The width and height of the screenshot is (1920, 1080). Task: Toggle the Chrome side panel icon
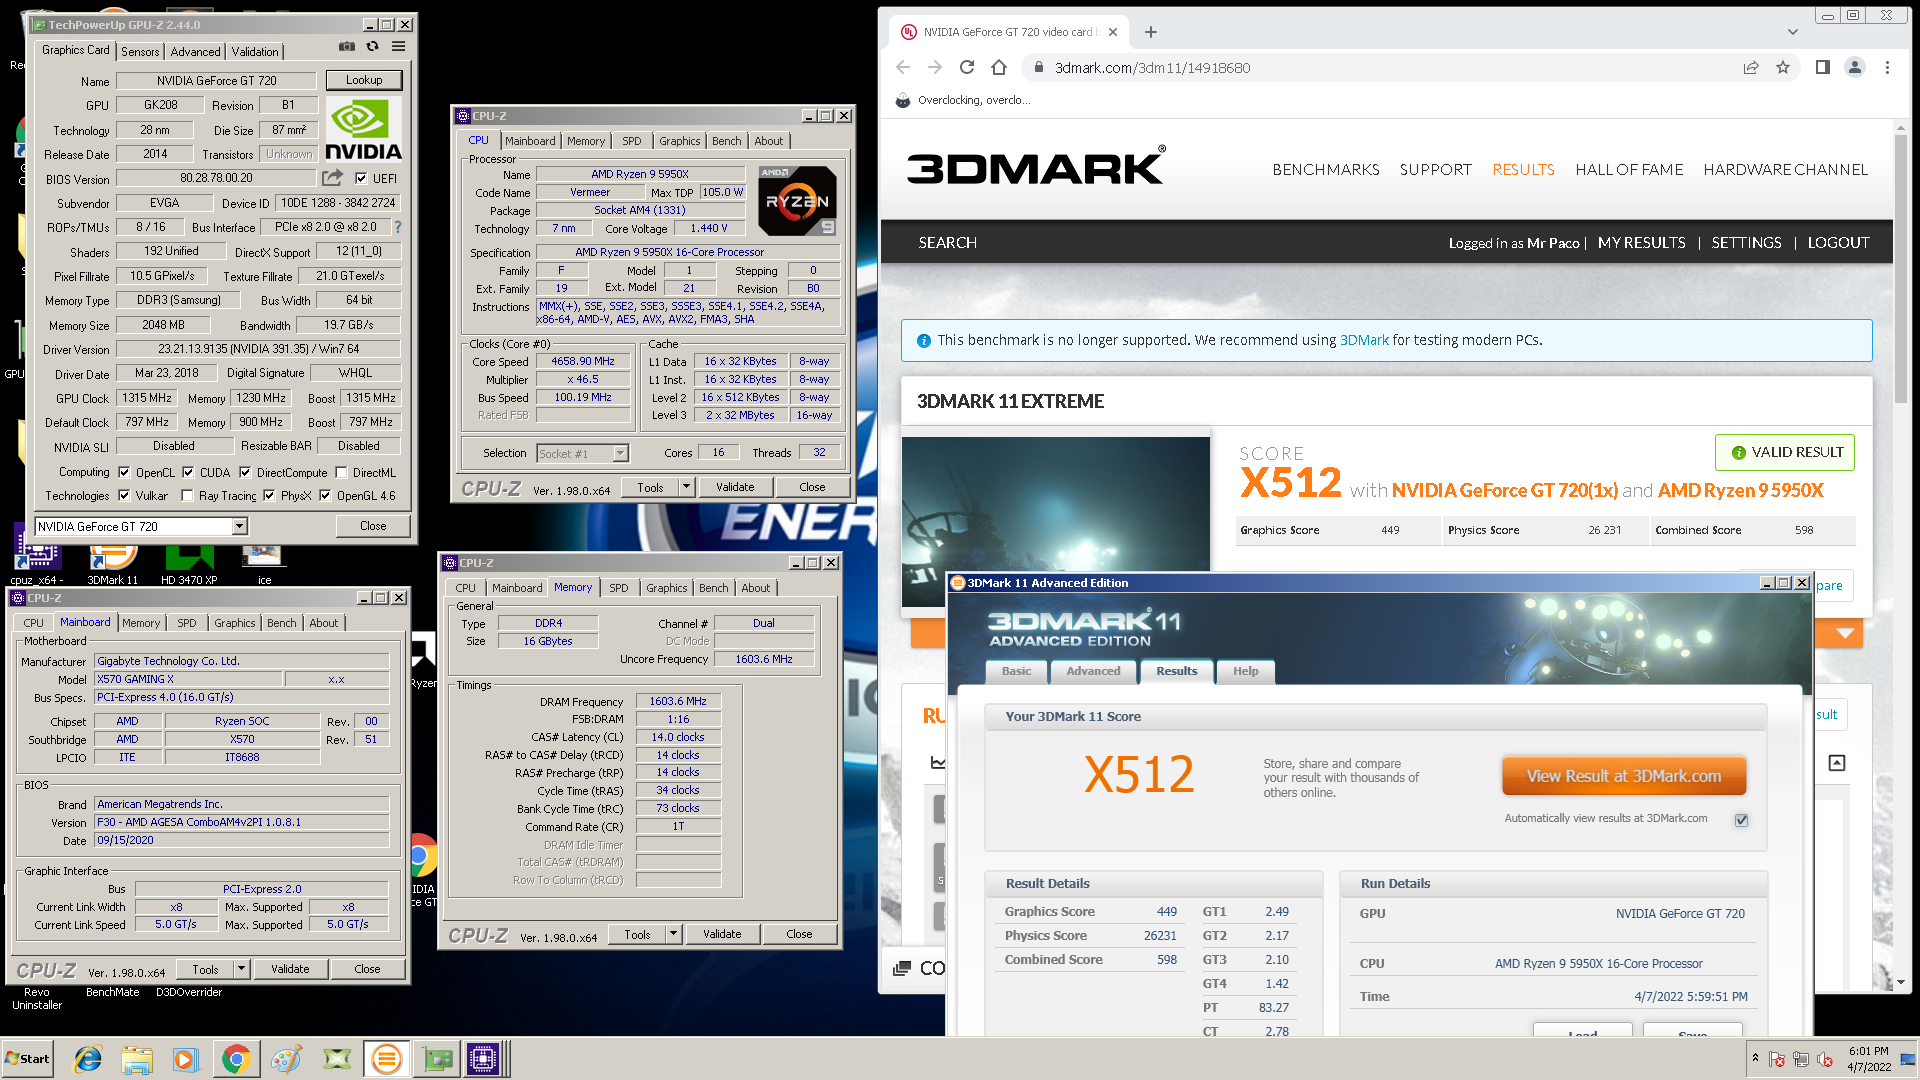click(1823, 67)
